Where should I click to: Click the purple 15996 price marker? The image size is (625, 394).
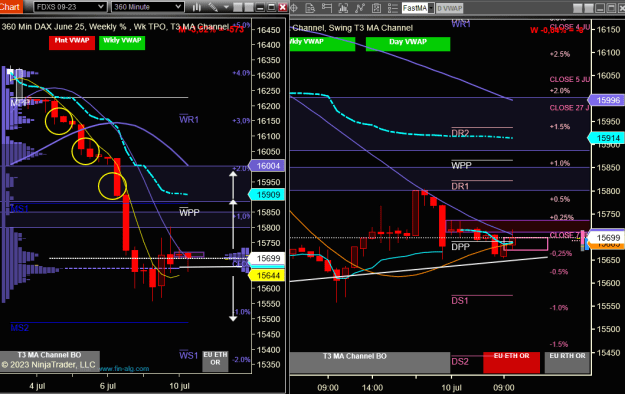click(606, 100)
